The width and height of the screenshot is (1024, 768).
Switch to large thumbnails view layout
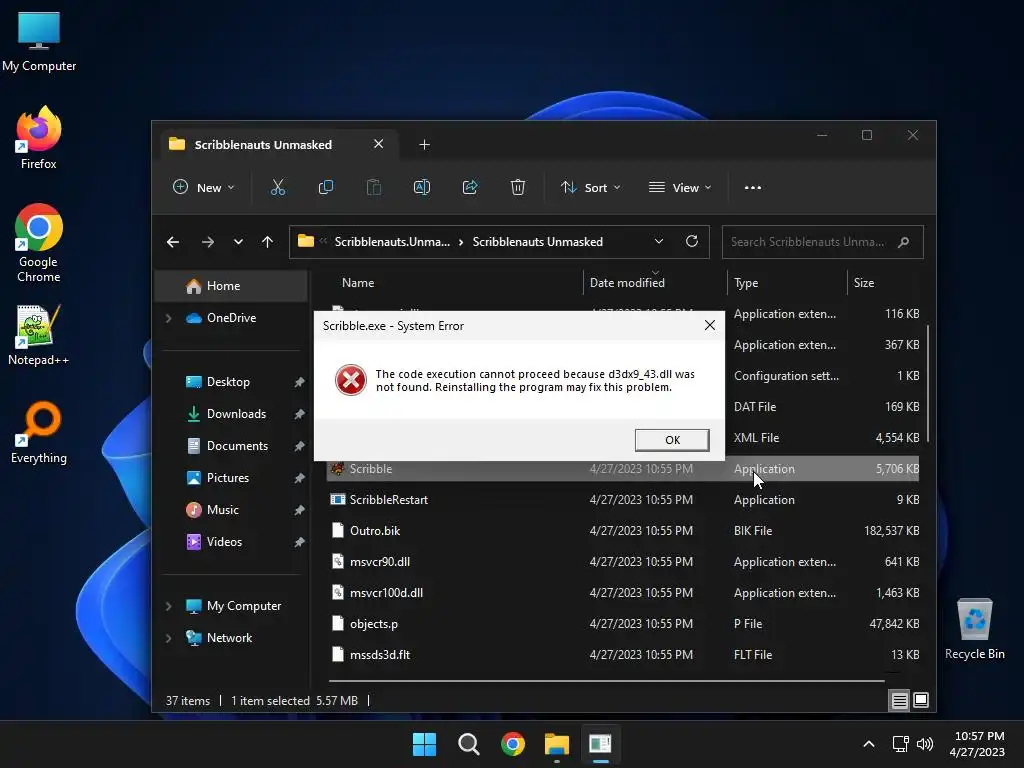point(921,701)
